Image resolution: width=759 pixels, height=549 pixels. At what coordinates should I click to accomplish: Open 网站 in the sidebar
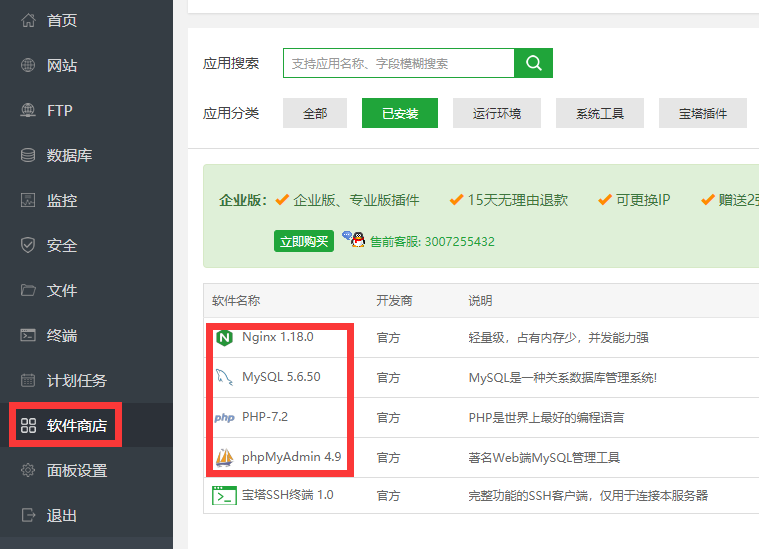[61, 65]
